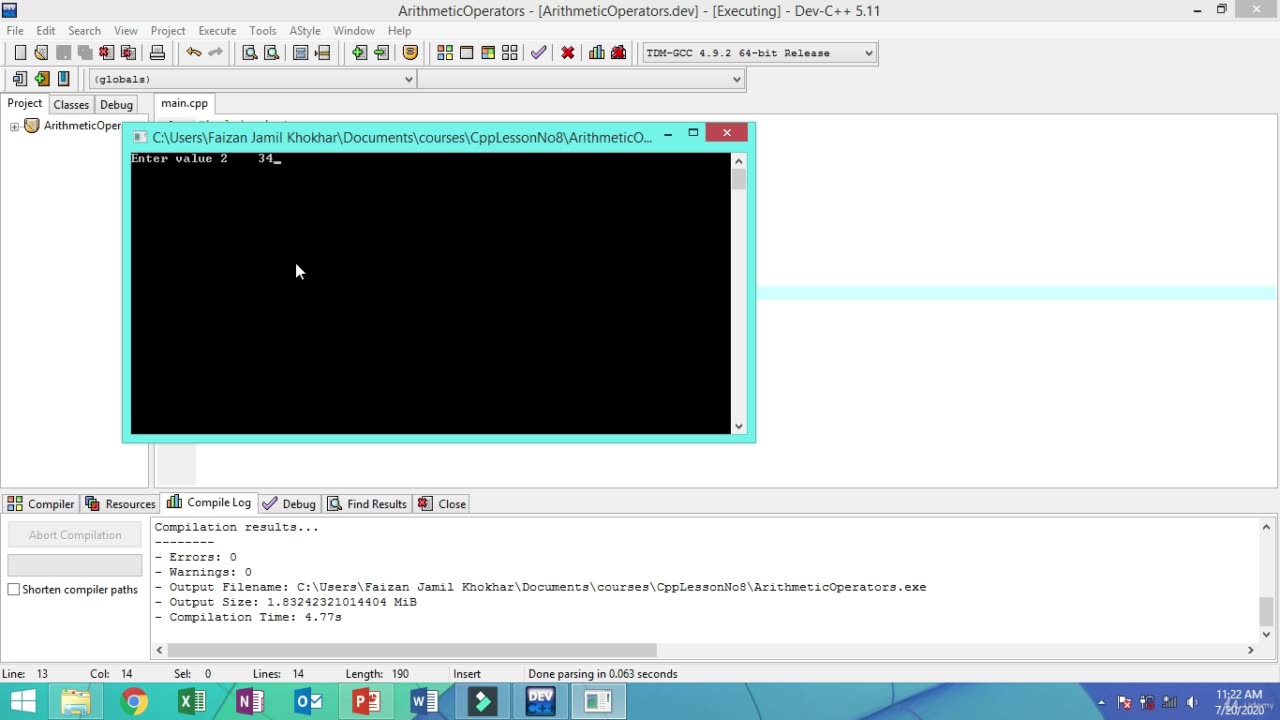Open Project Options shield icon
This screenshot has height=720, width=1280.
pos(410,53)
